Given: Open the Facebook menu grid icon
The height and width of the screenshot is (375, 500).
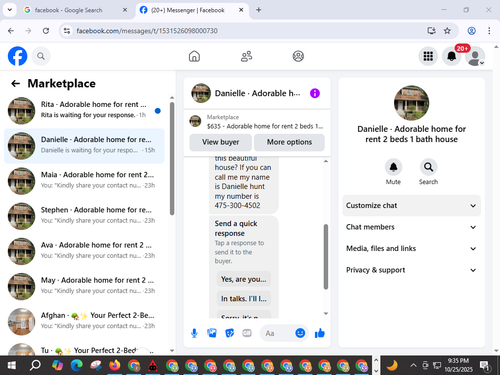Looking at the screenshot, I should coord(428,56).
